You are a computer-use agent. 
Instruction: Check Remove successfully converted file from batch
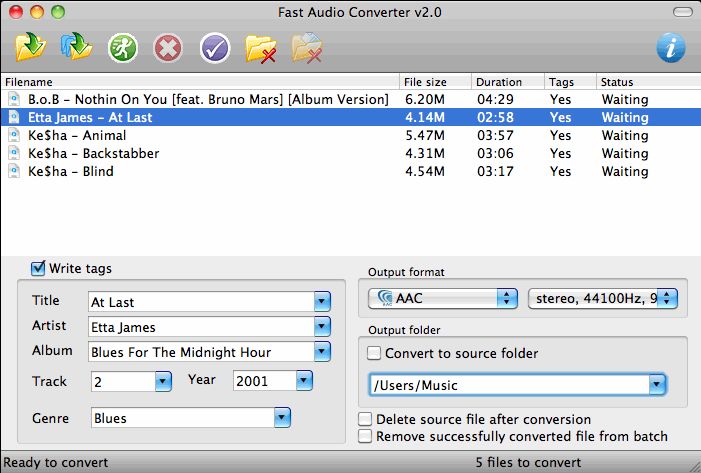pos(365,436)
